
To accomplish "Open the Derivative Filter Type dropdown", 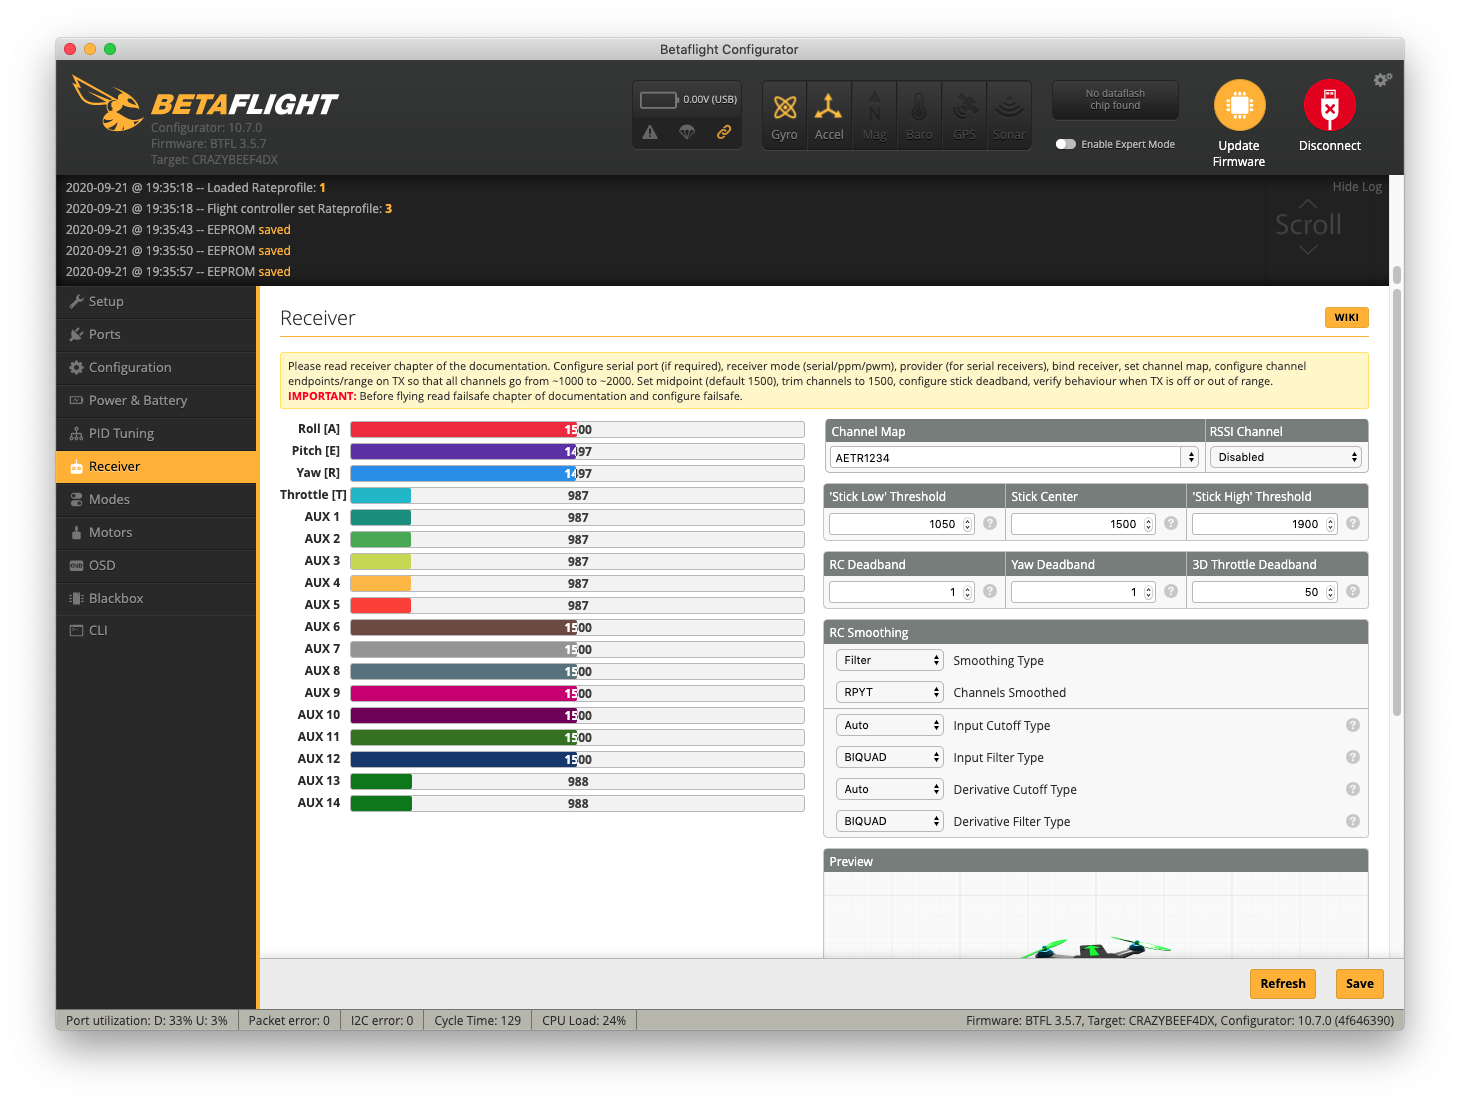I will pos(890,821).
